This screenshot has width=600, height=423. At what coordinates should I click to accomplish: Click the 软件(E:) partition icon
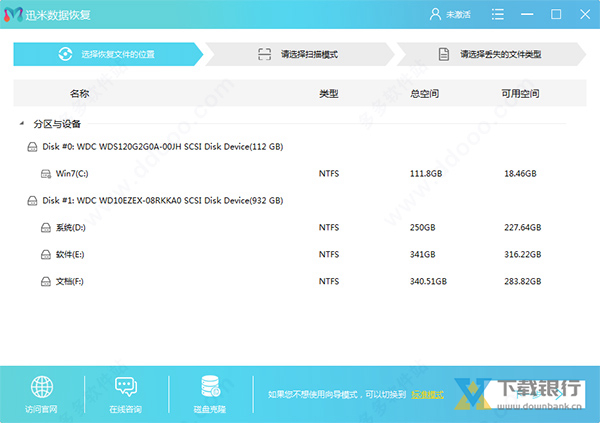[x=46, y=255]
